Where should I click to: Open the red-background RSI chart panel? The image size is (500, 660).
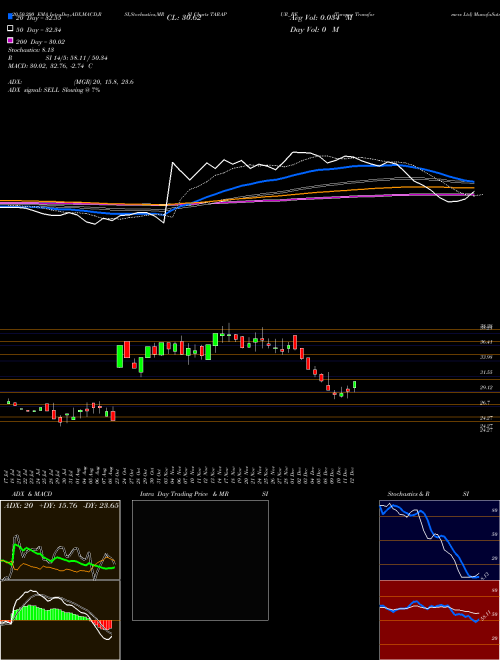pos(439,620)
